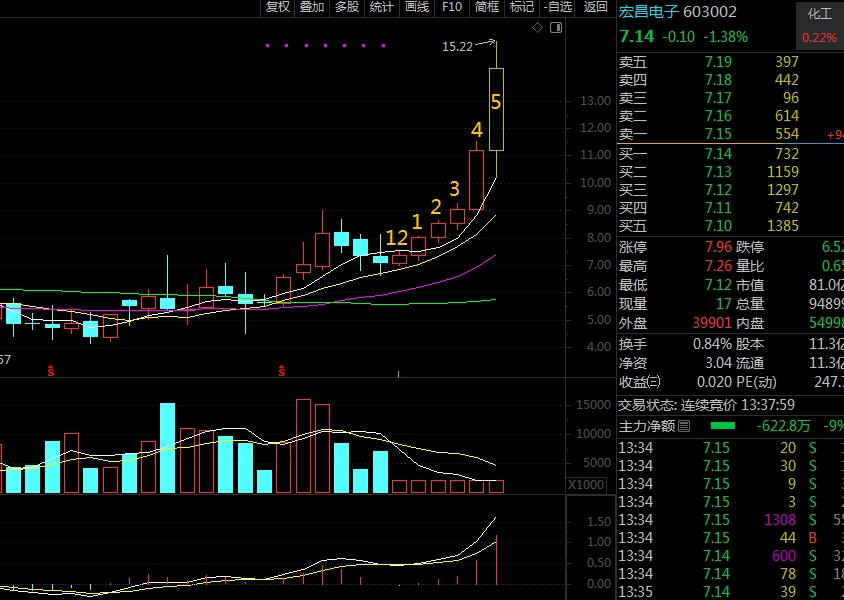Click stock name 宏昌电子
This screenshot has width=844, height=600.
pyautogui.click(x=649, y=12)
